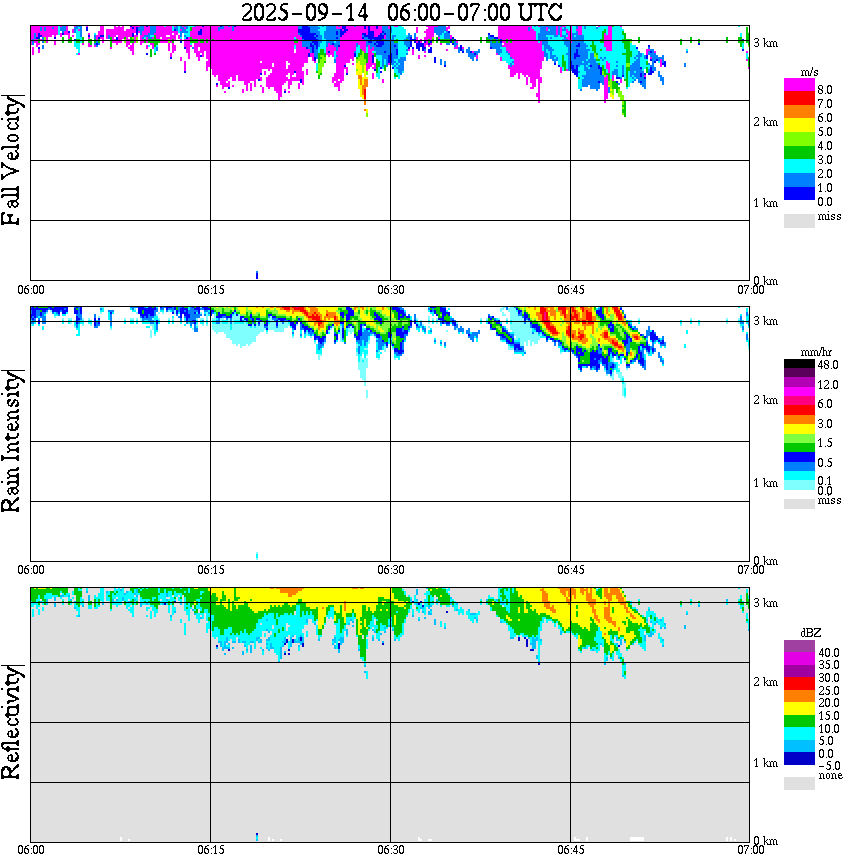Select the yellow swatch in Rain Intensity legend
Screen dimensions: 850x868
[799, 429]
